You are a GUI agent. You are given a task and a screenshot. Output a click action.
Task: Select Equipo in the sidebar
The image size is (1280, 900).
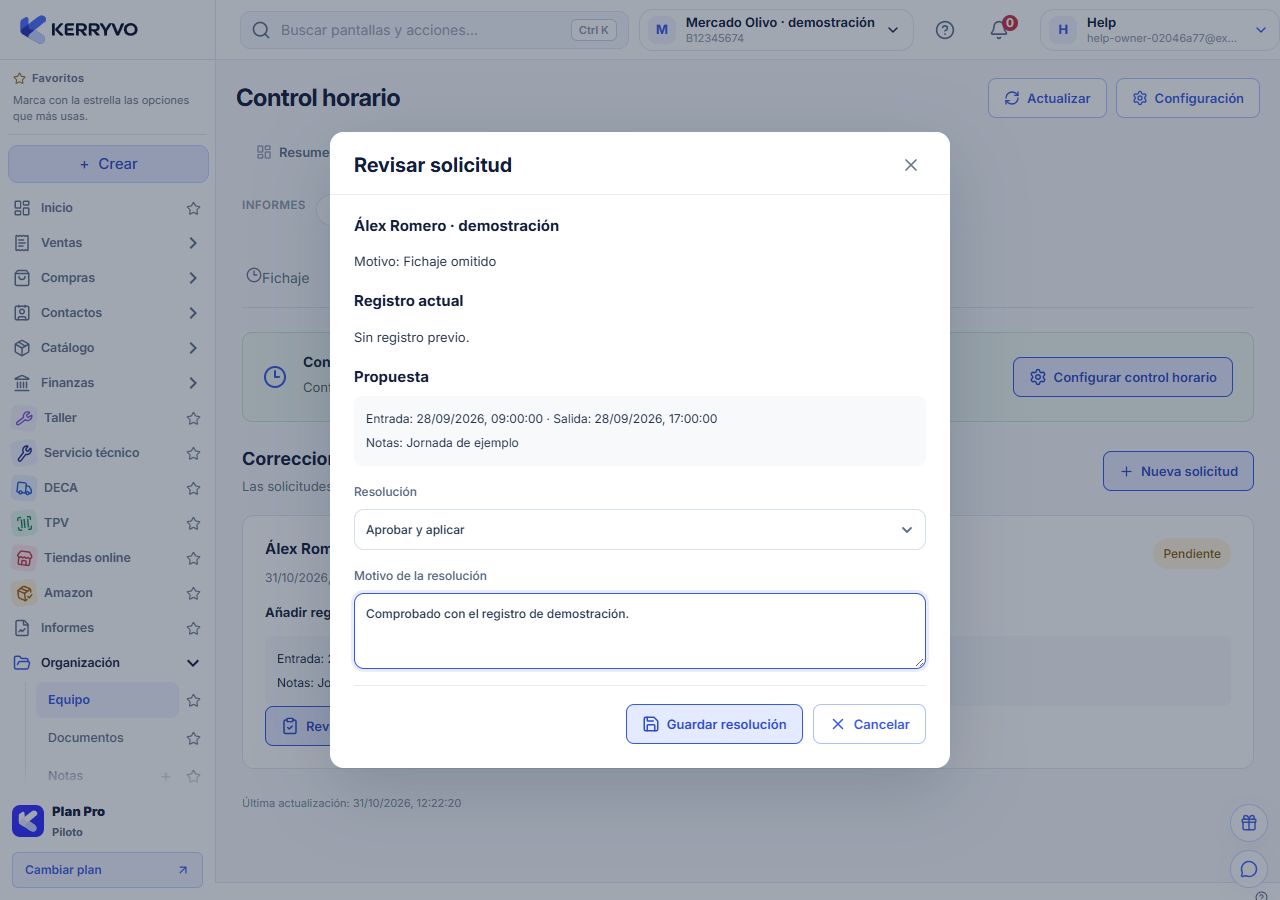pyautogui.click(x=107, y=700)
